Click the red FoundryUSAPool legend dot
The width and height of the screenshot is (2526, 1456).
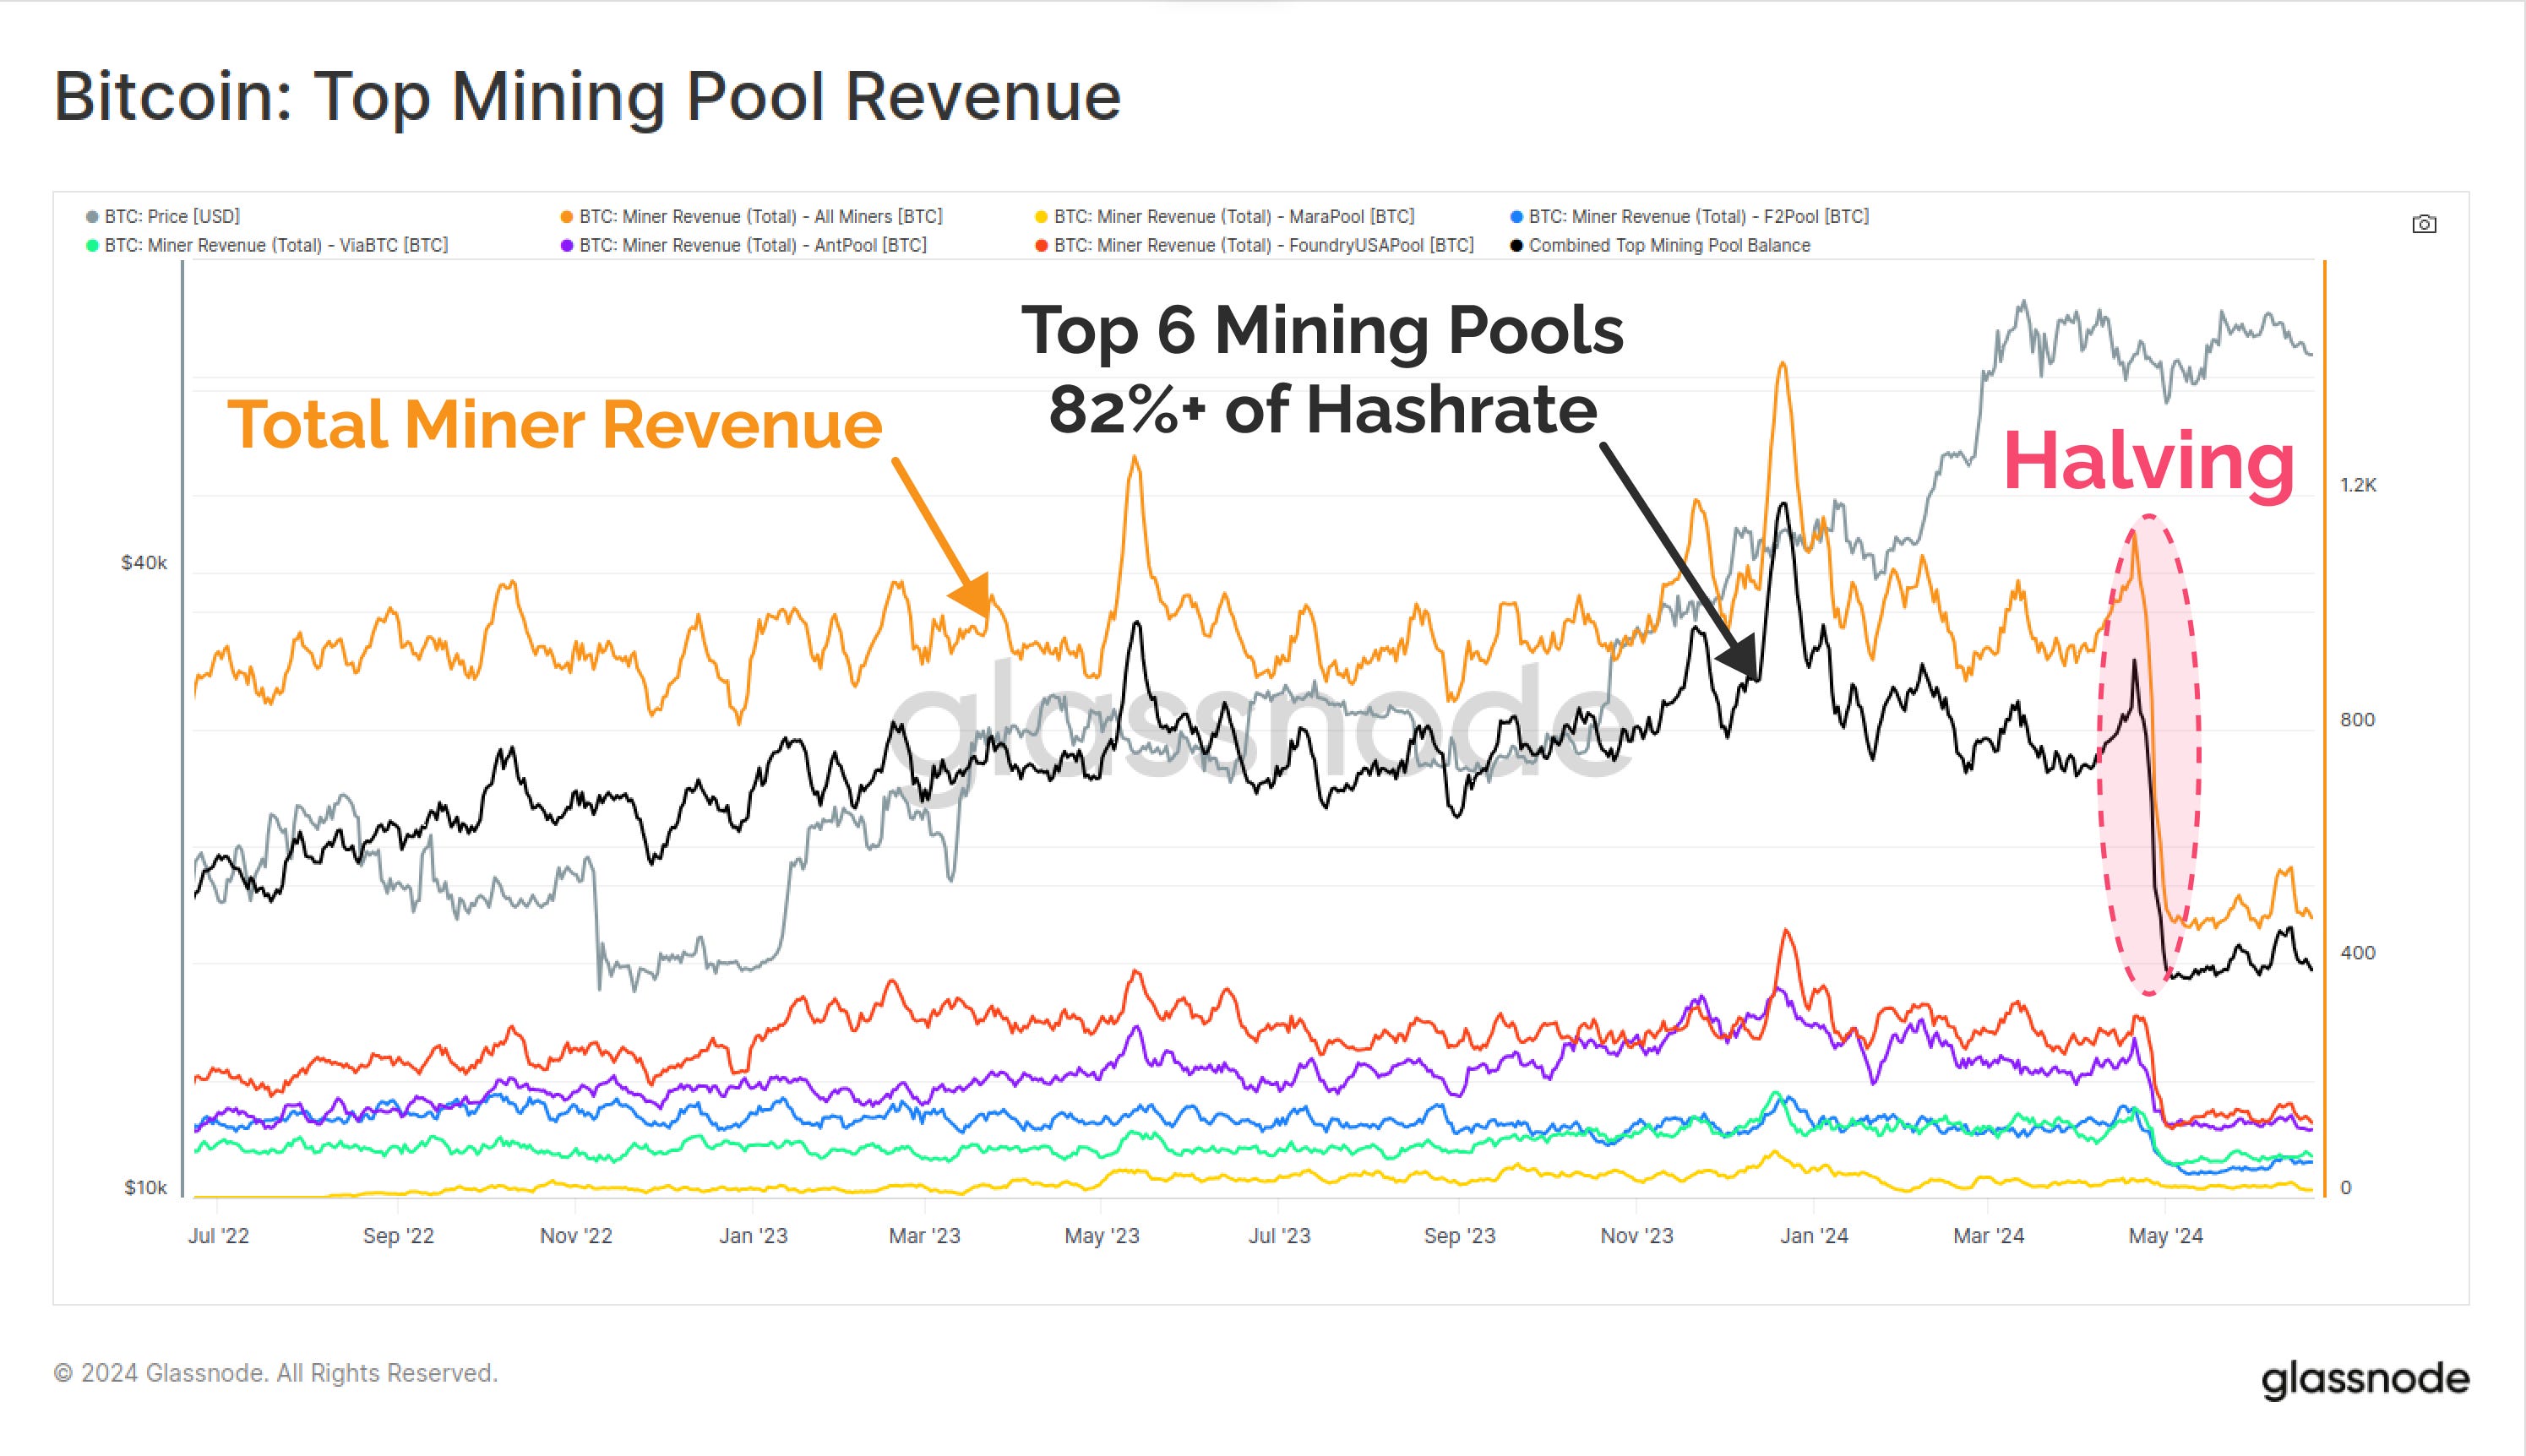[1042, 245]
